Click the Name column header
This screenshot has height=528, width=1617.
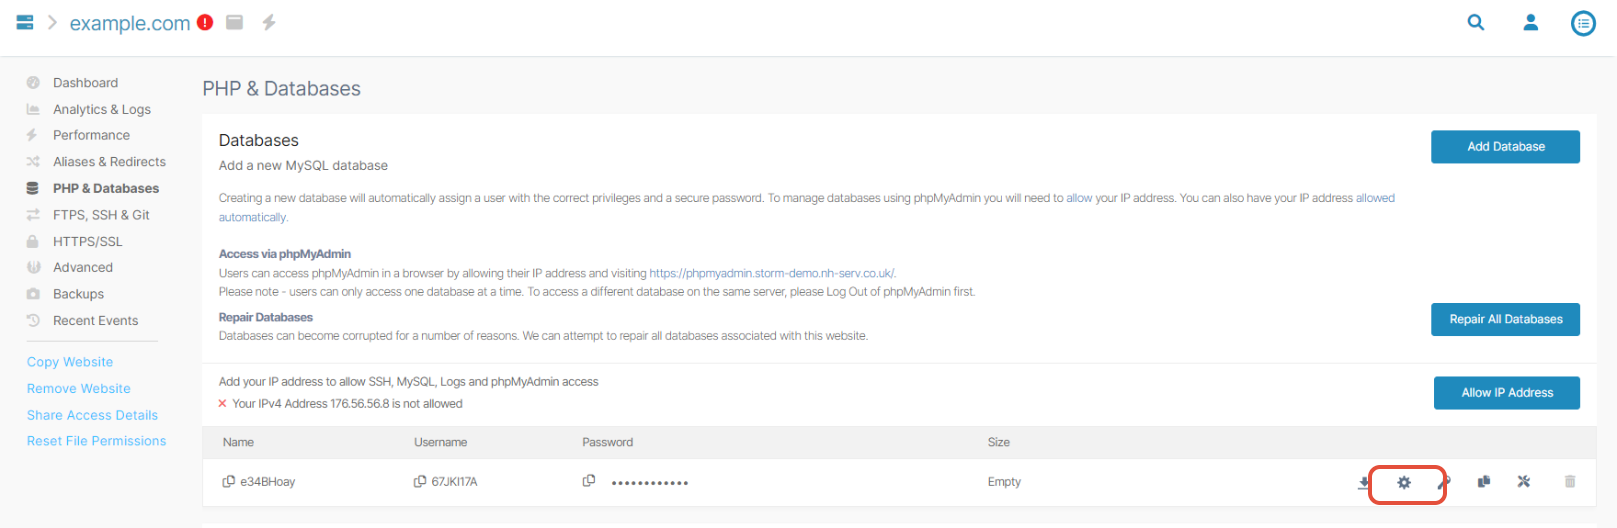238,442
